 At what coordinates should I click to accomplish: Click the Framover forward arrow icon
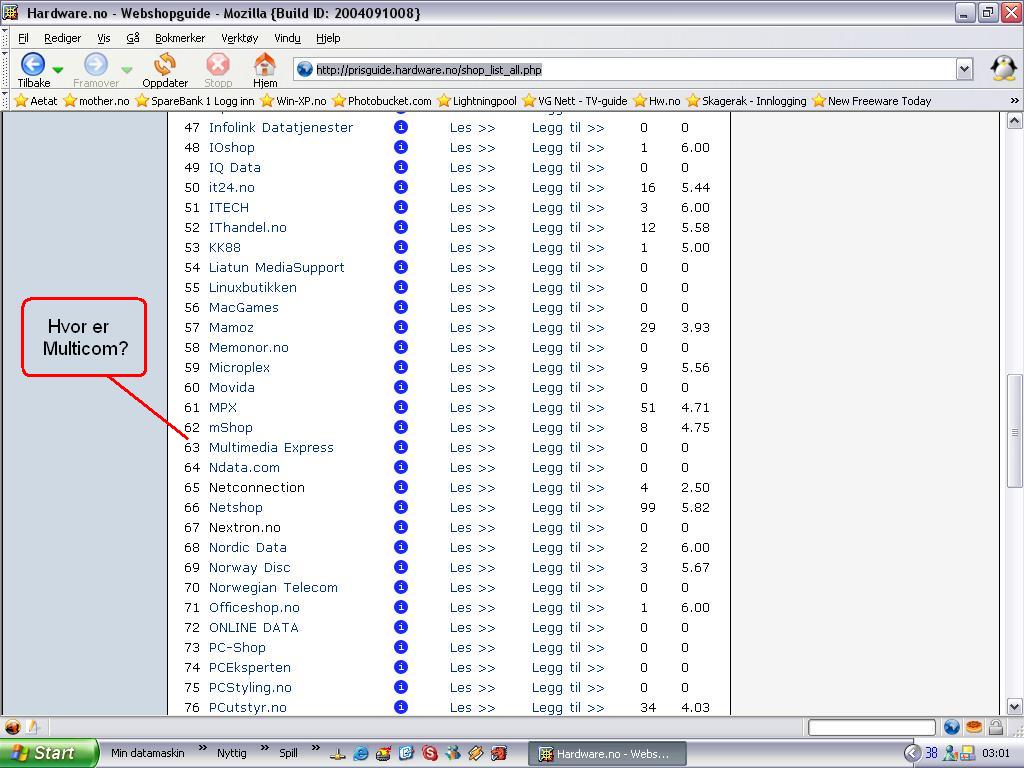tap(95, 64)
